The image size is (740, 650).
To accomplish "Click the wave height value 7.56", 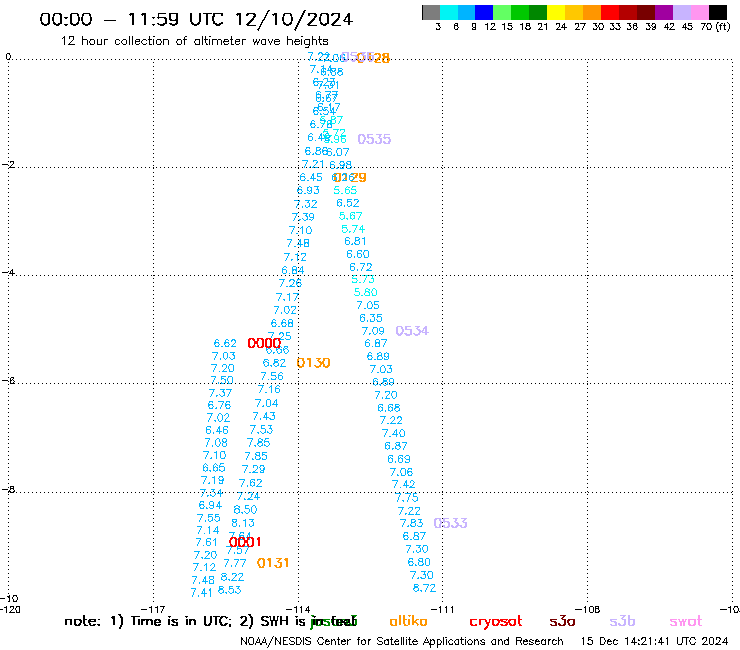I will [x=272, y=376].
